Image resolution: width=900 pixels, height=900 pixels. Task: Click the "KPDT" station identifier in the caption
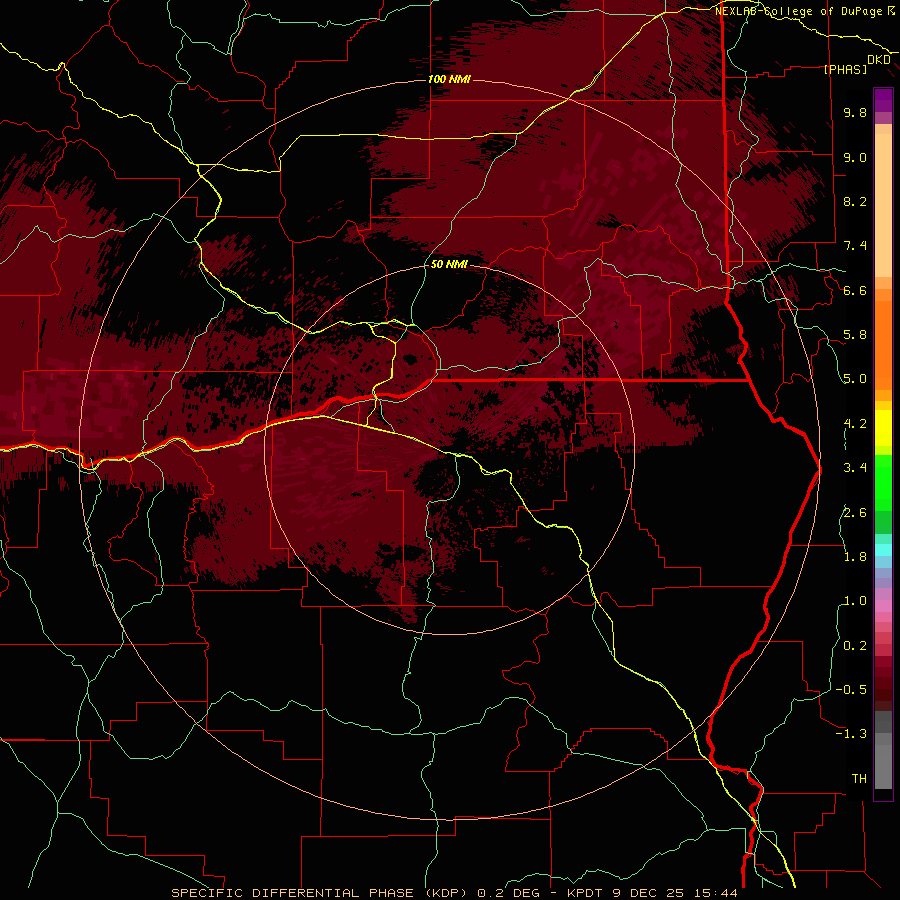pos(587,893)
